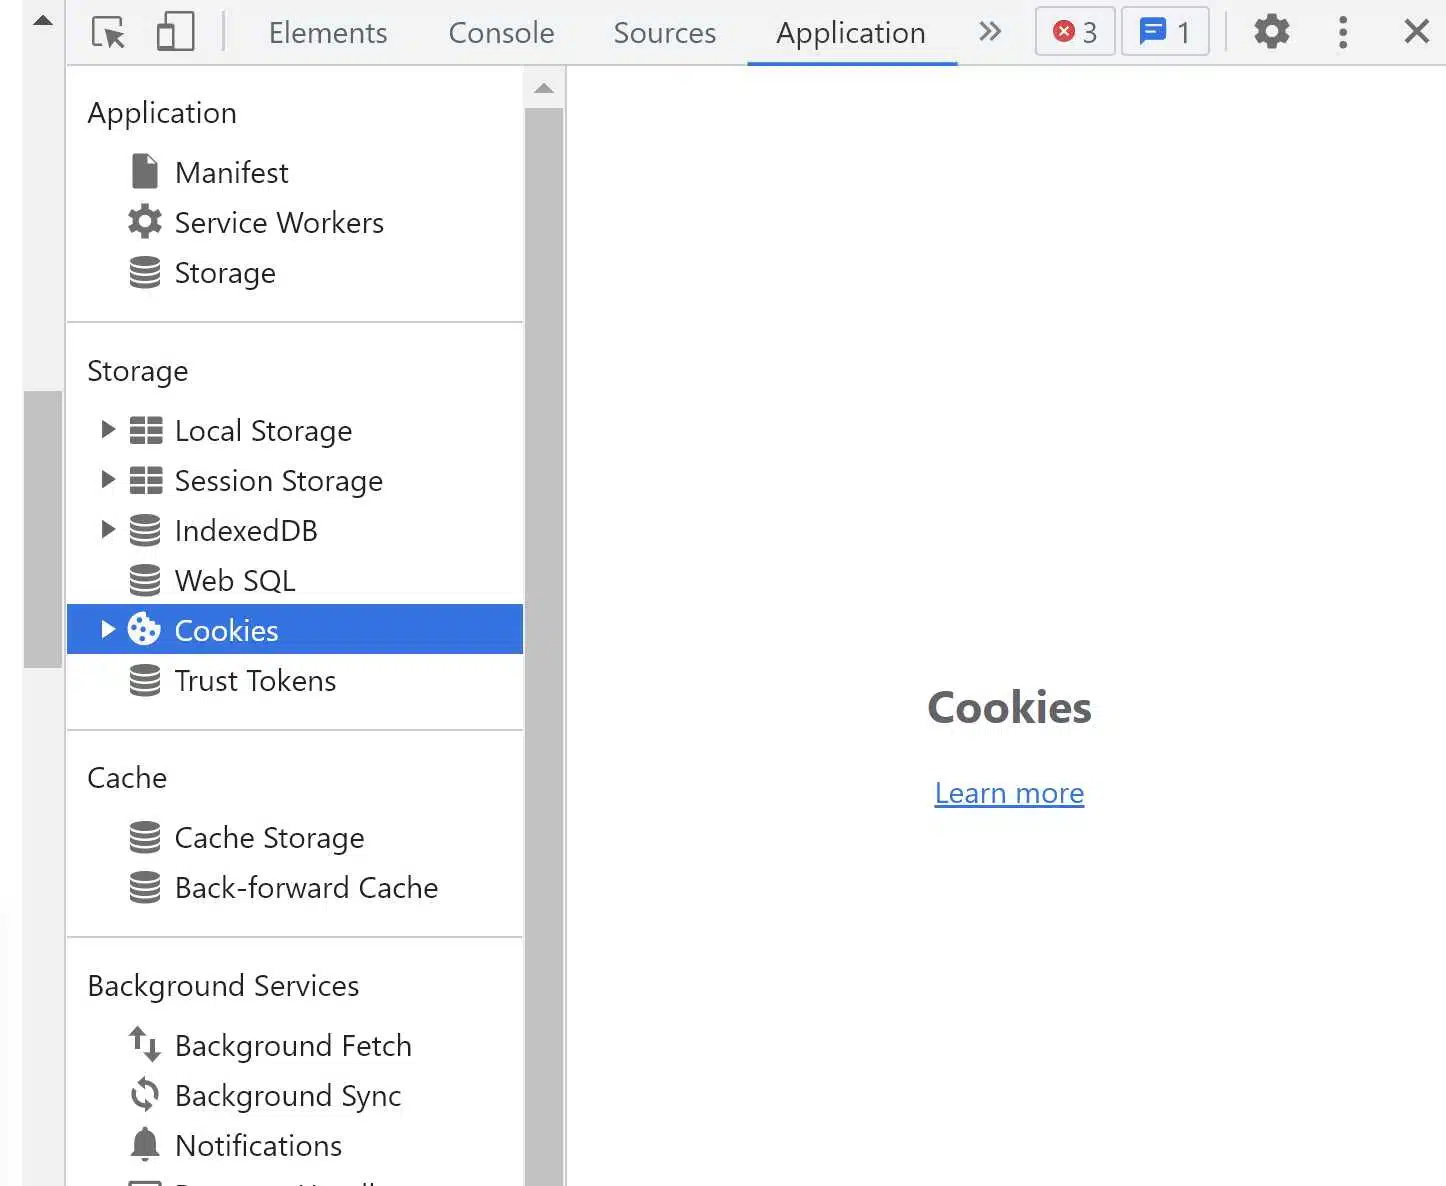The image size is (1446, 1186).
Task: Open DevTools settings gear
Action: [x=1271, y=31]
